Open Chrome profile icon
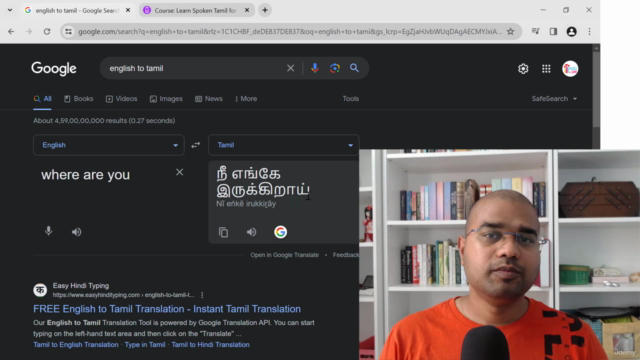This screenshot has height=360, width=640. [x=571, y=31]
